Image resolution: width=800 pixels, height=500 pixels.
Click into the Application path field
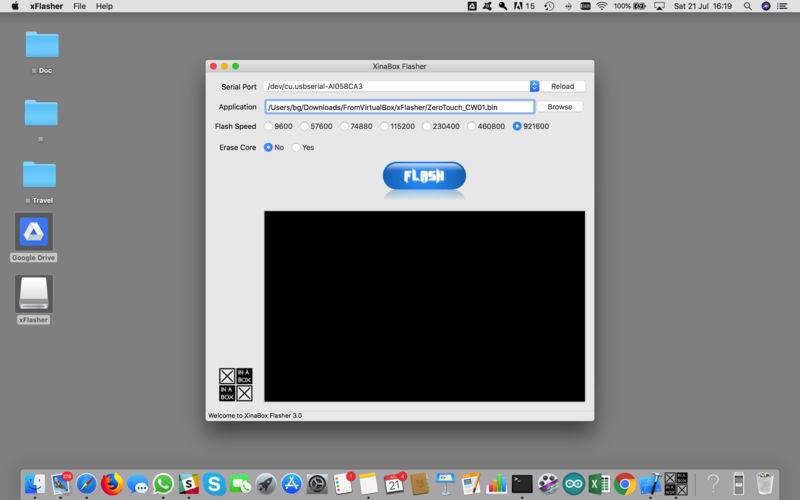coord(399,107)
